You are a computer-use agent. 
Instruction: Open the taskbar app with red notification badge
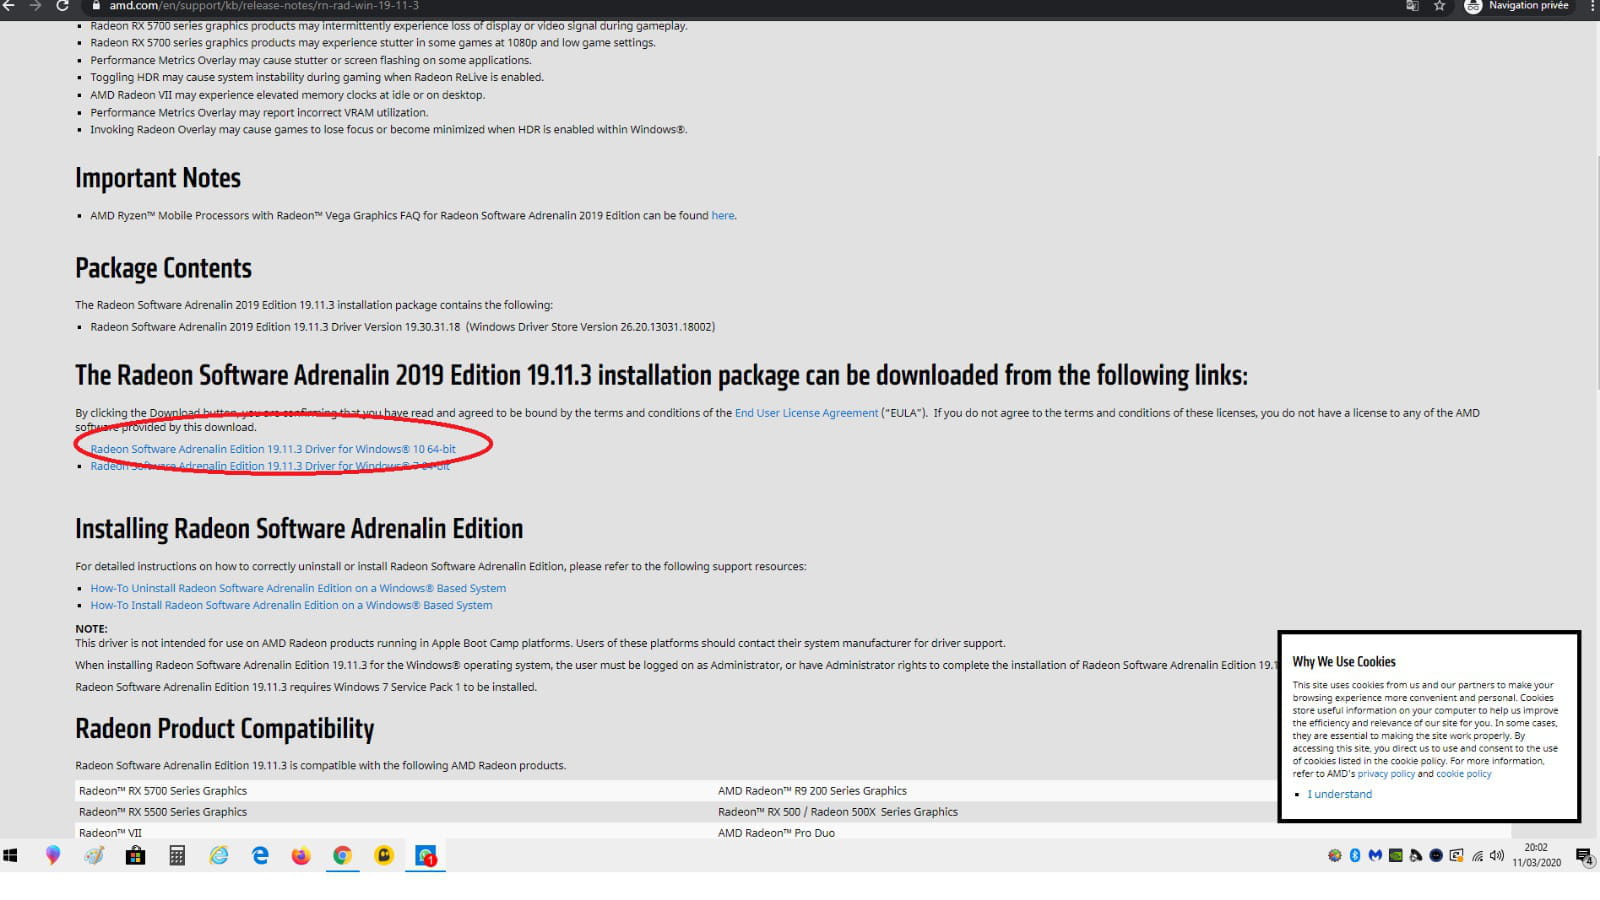(x=426, y=856)
